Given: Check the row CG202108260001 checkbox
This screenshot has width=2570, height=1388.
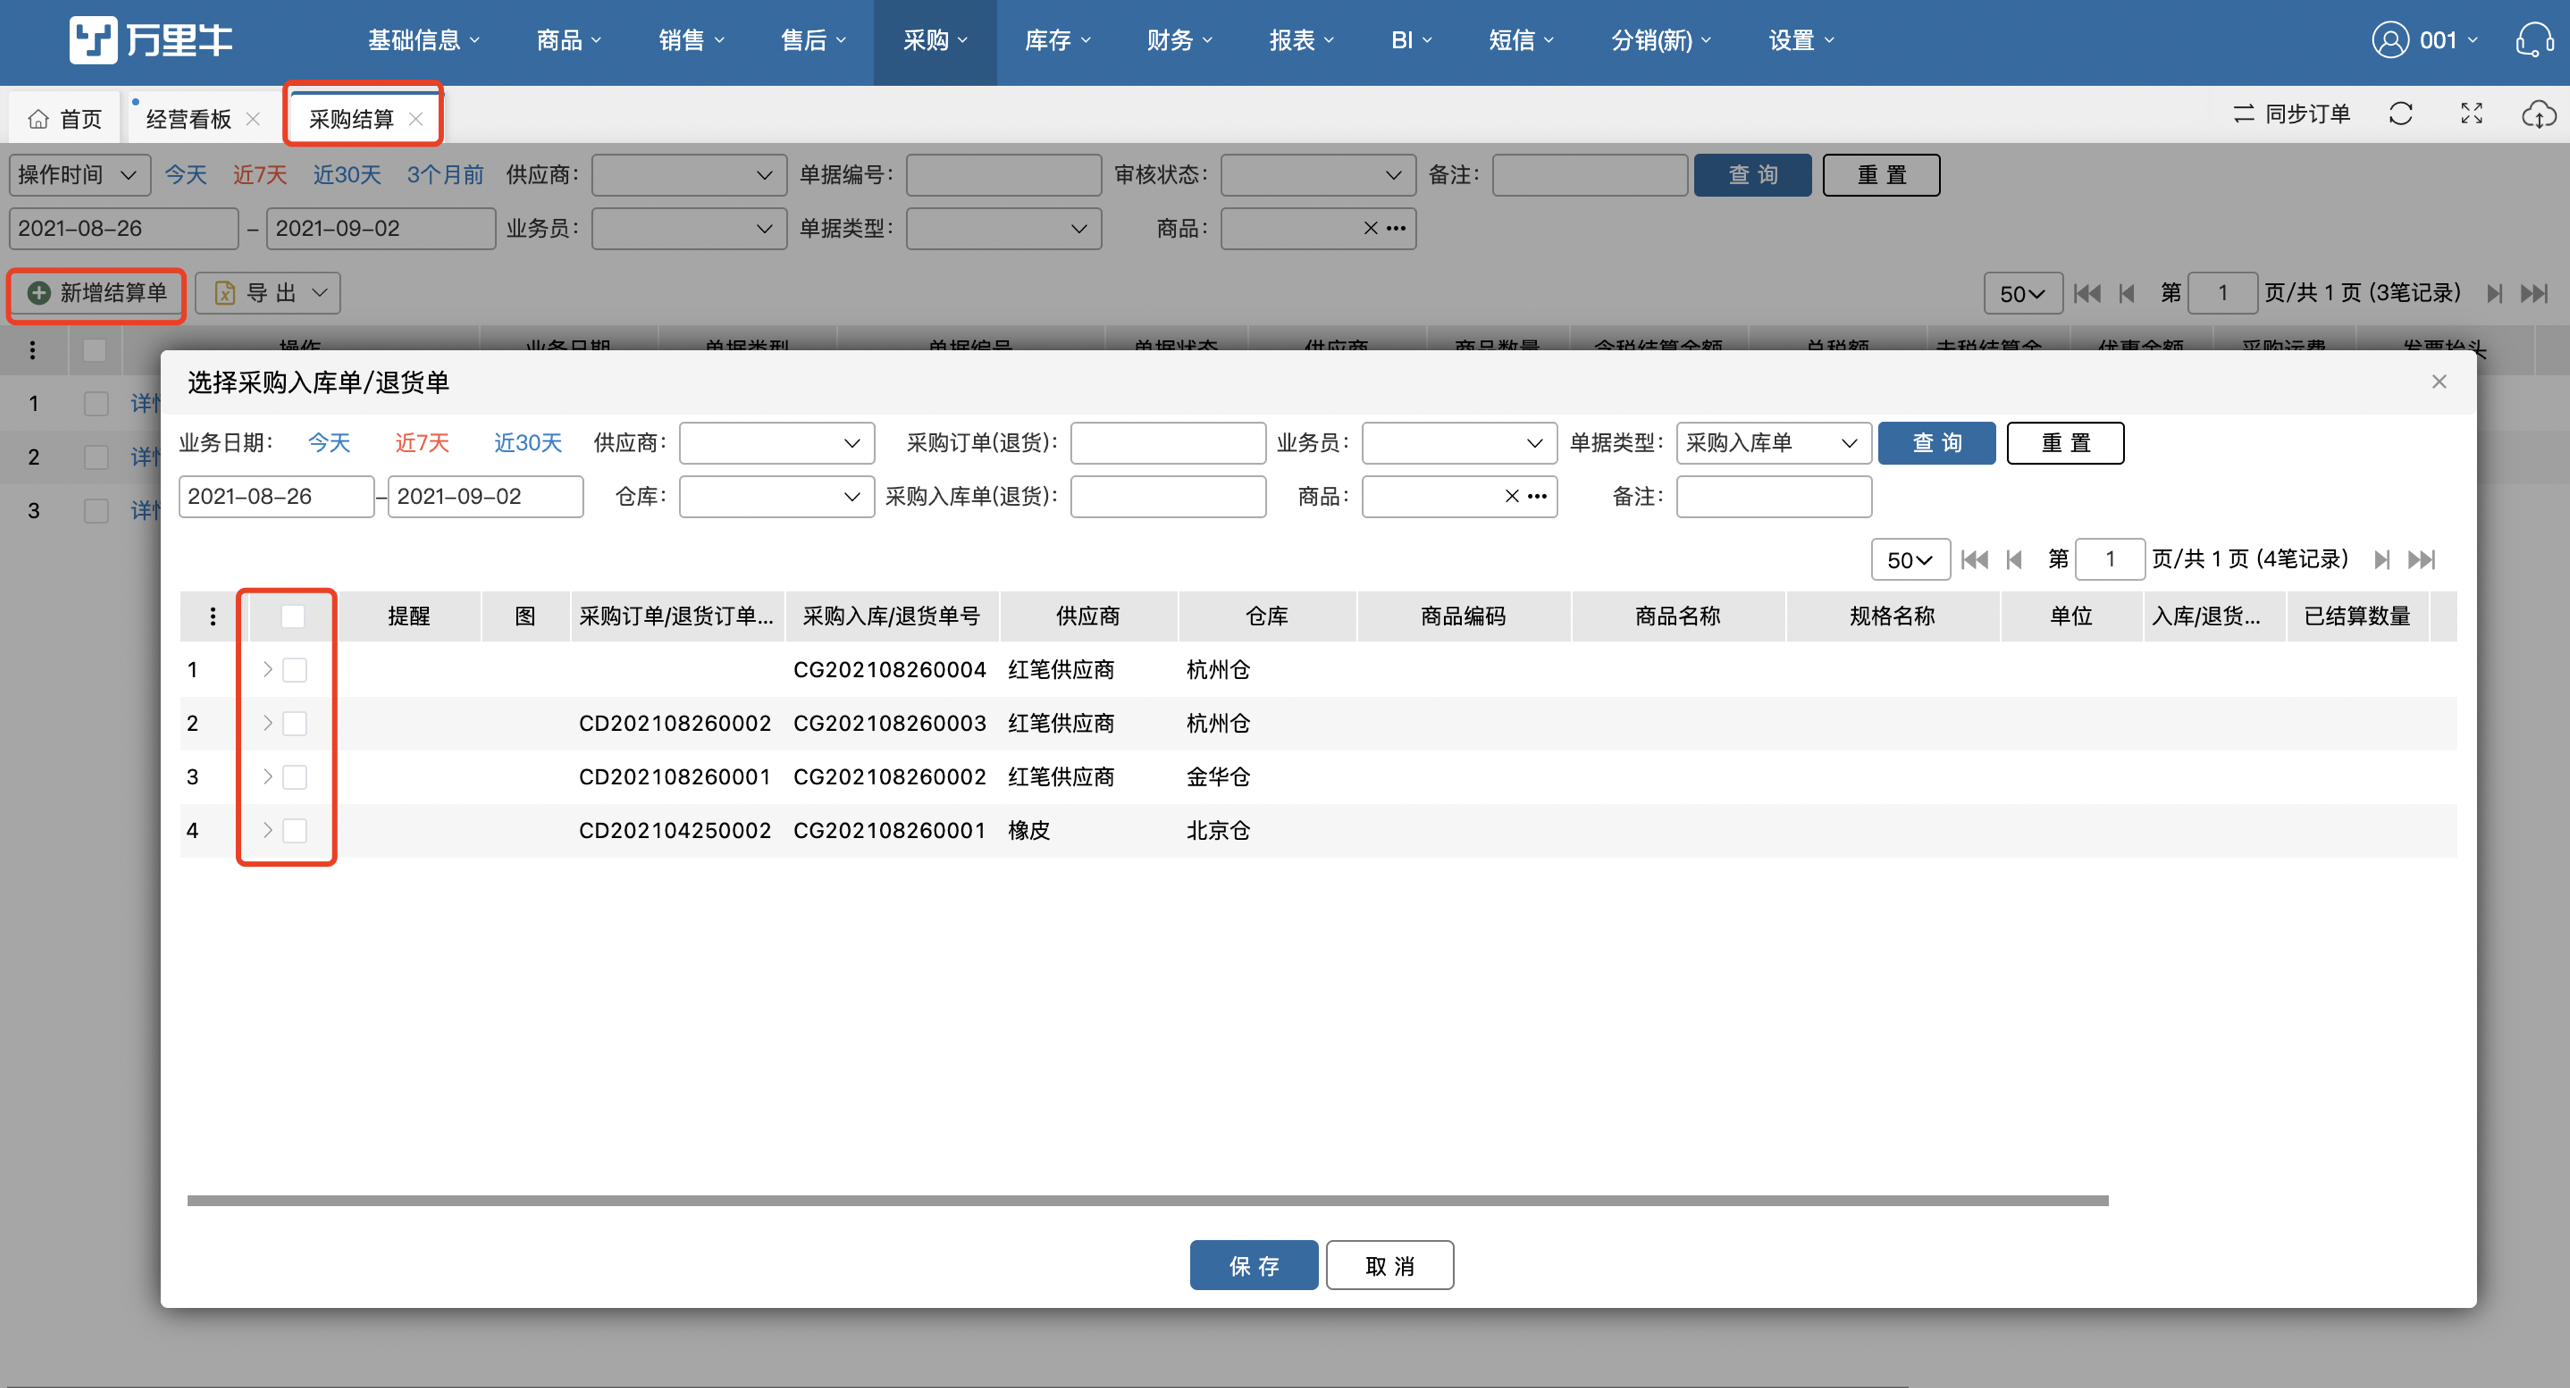Looking at the screenshot, I should tap(295, 830).
